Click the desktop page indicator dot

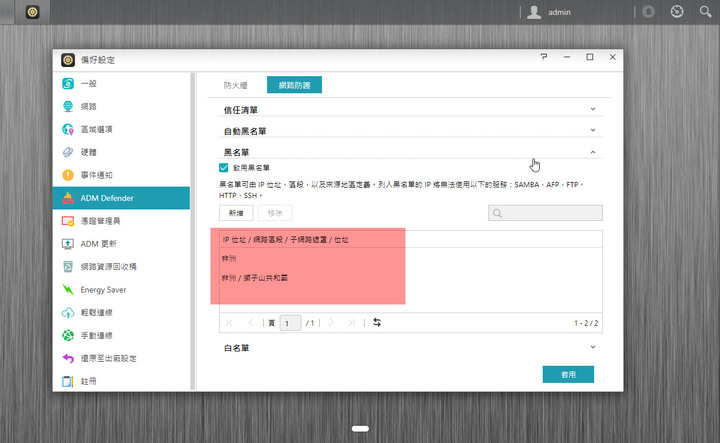360,429
